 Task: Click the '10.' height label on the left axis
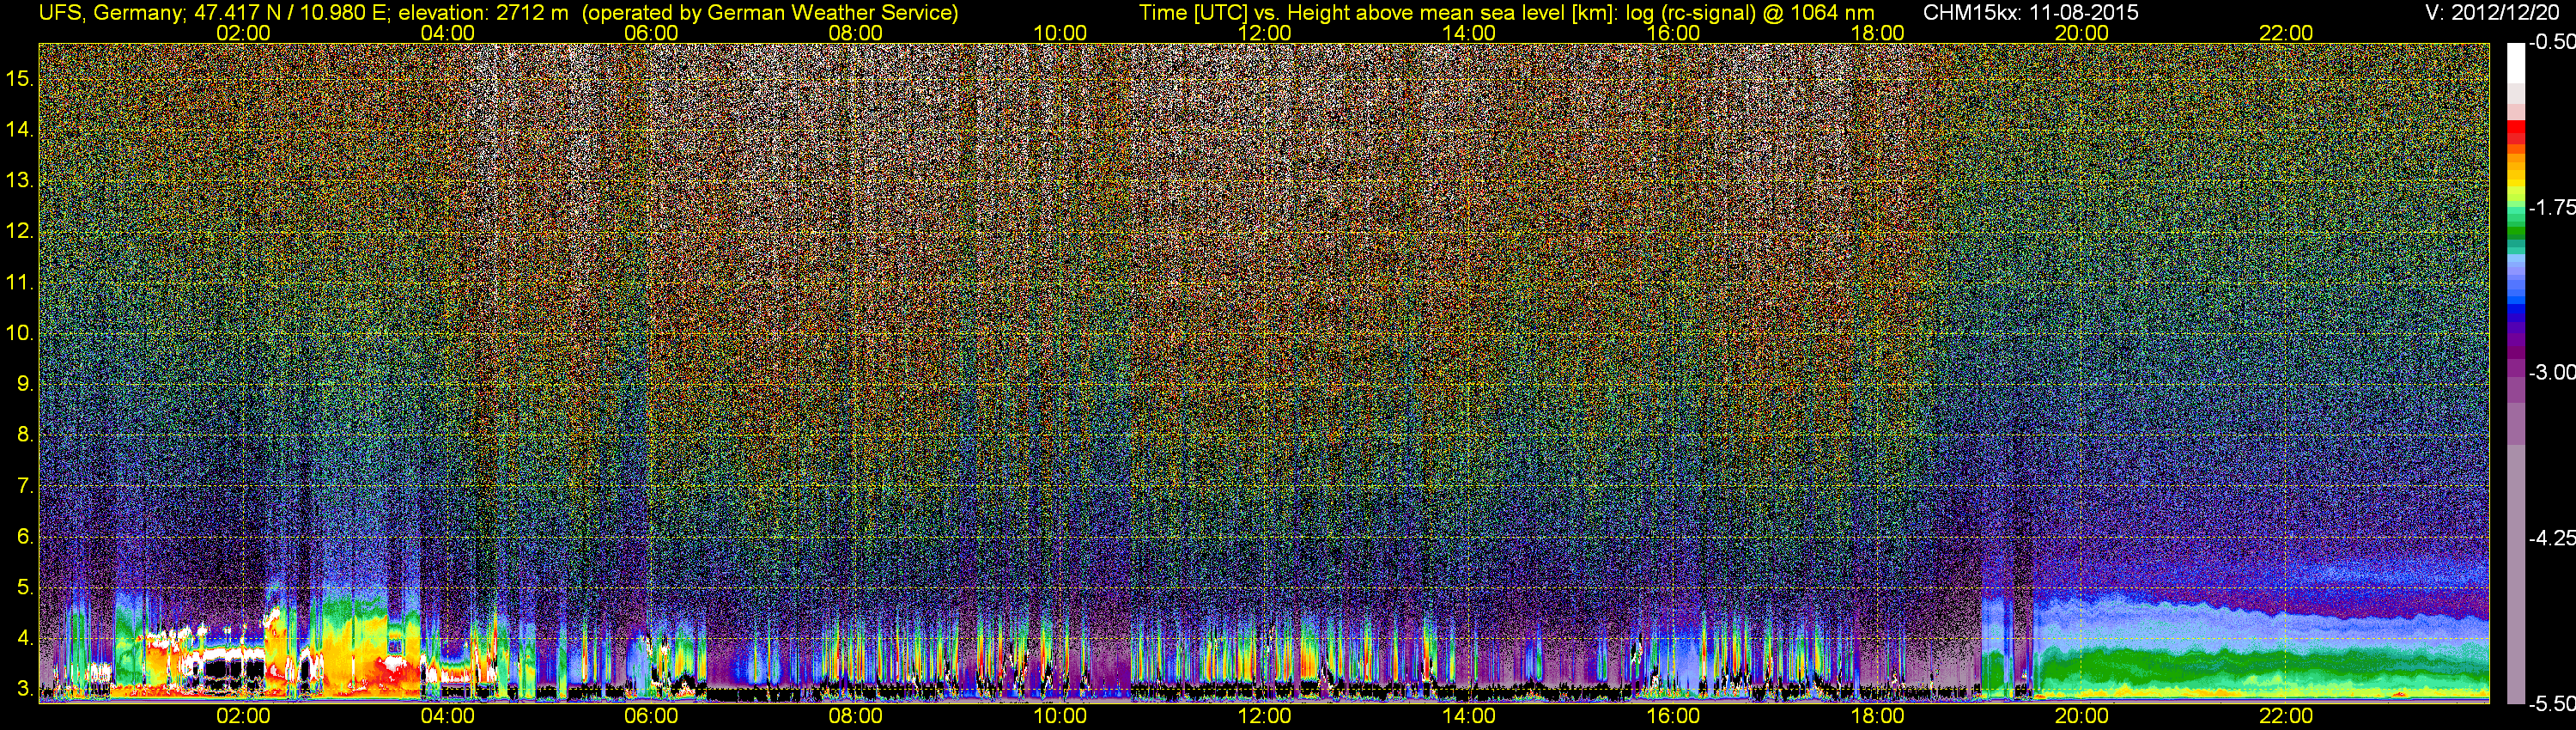tap(20, 333)
